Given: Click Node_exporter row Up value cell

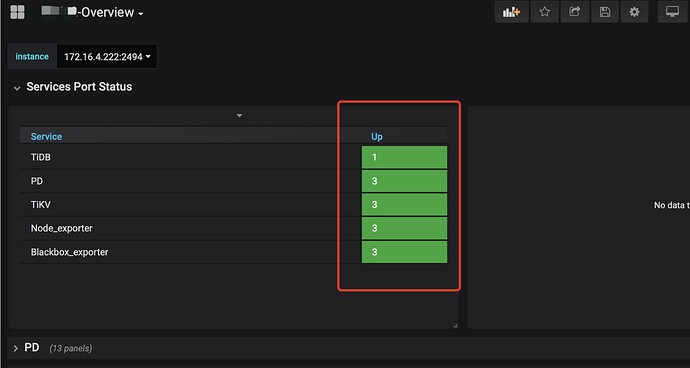Looking at the screenshot, I should 404,228.
